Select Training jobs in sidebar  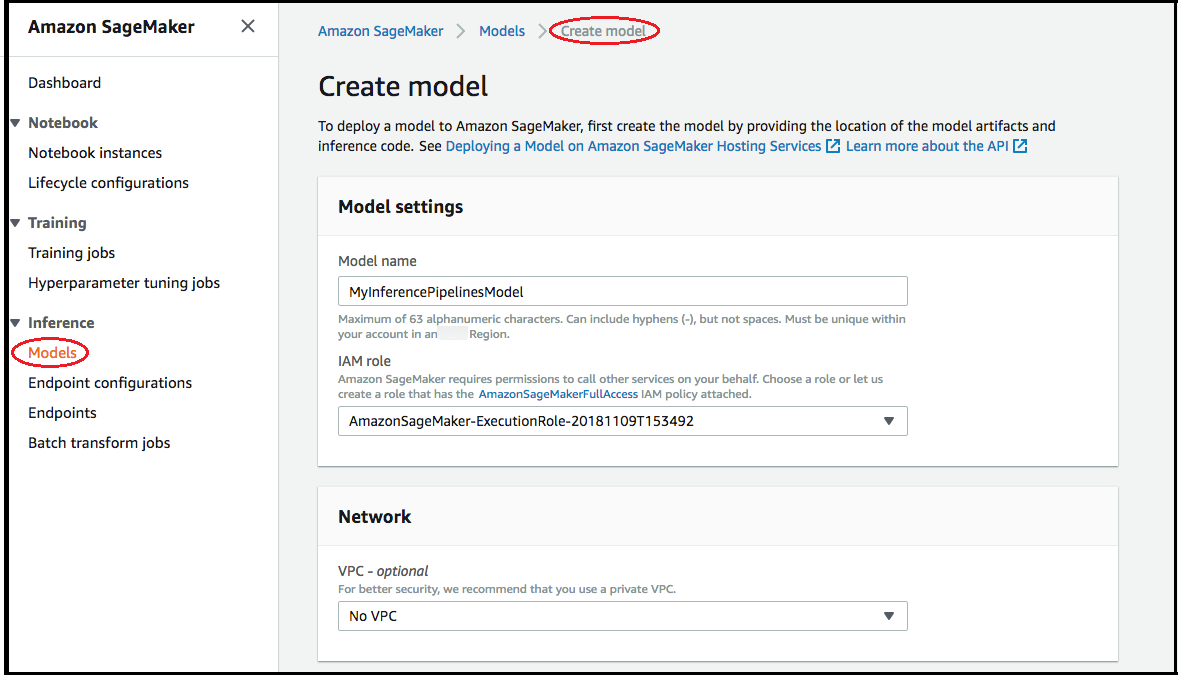pyautogui.click(x=71, y=253)
